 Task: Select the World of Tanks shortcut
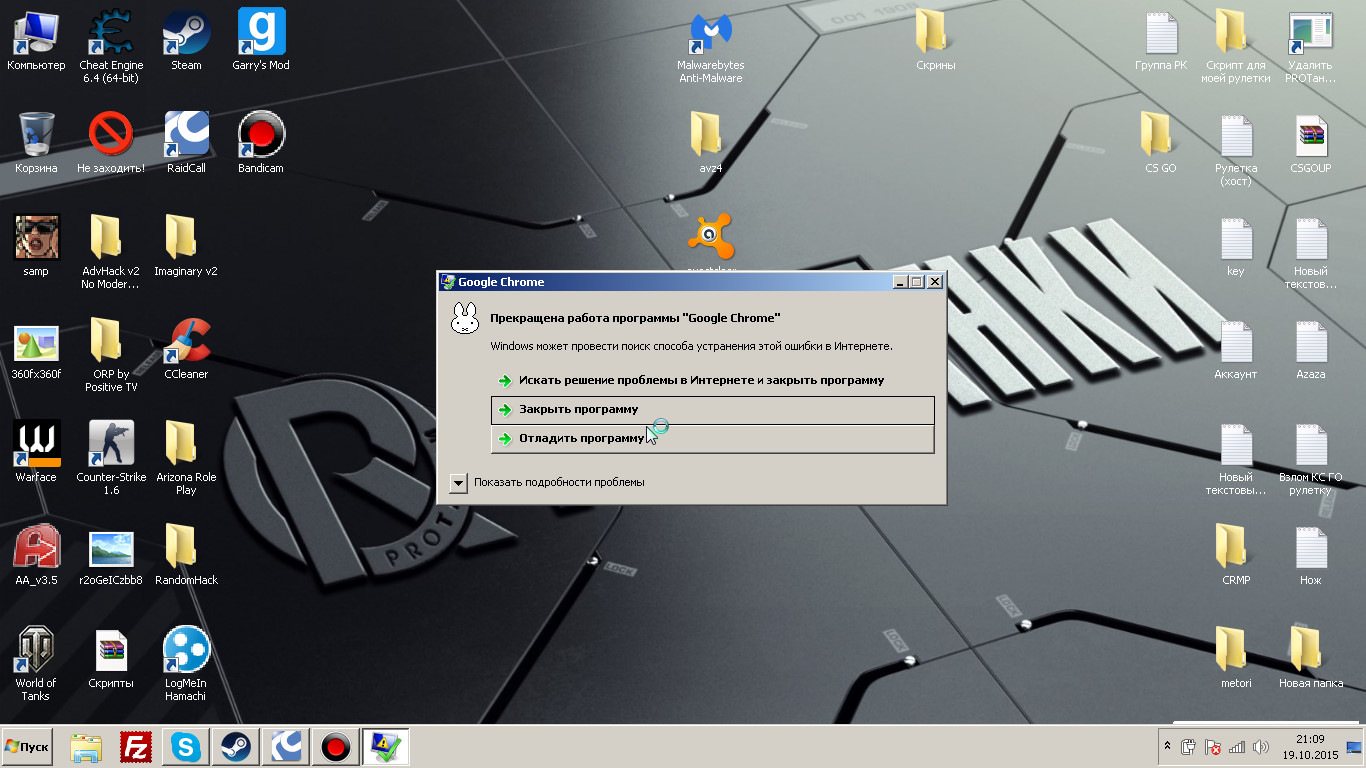coord(36,664)
